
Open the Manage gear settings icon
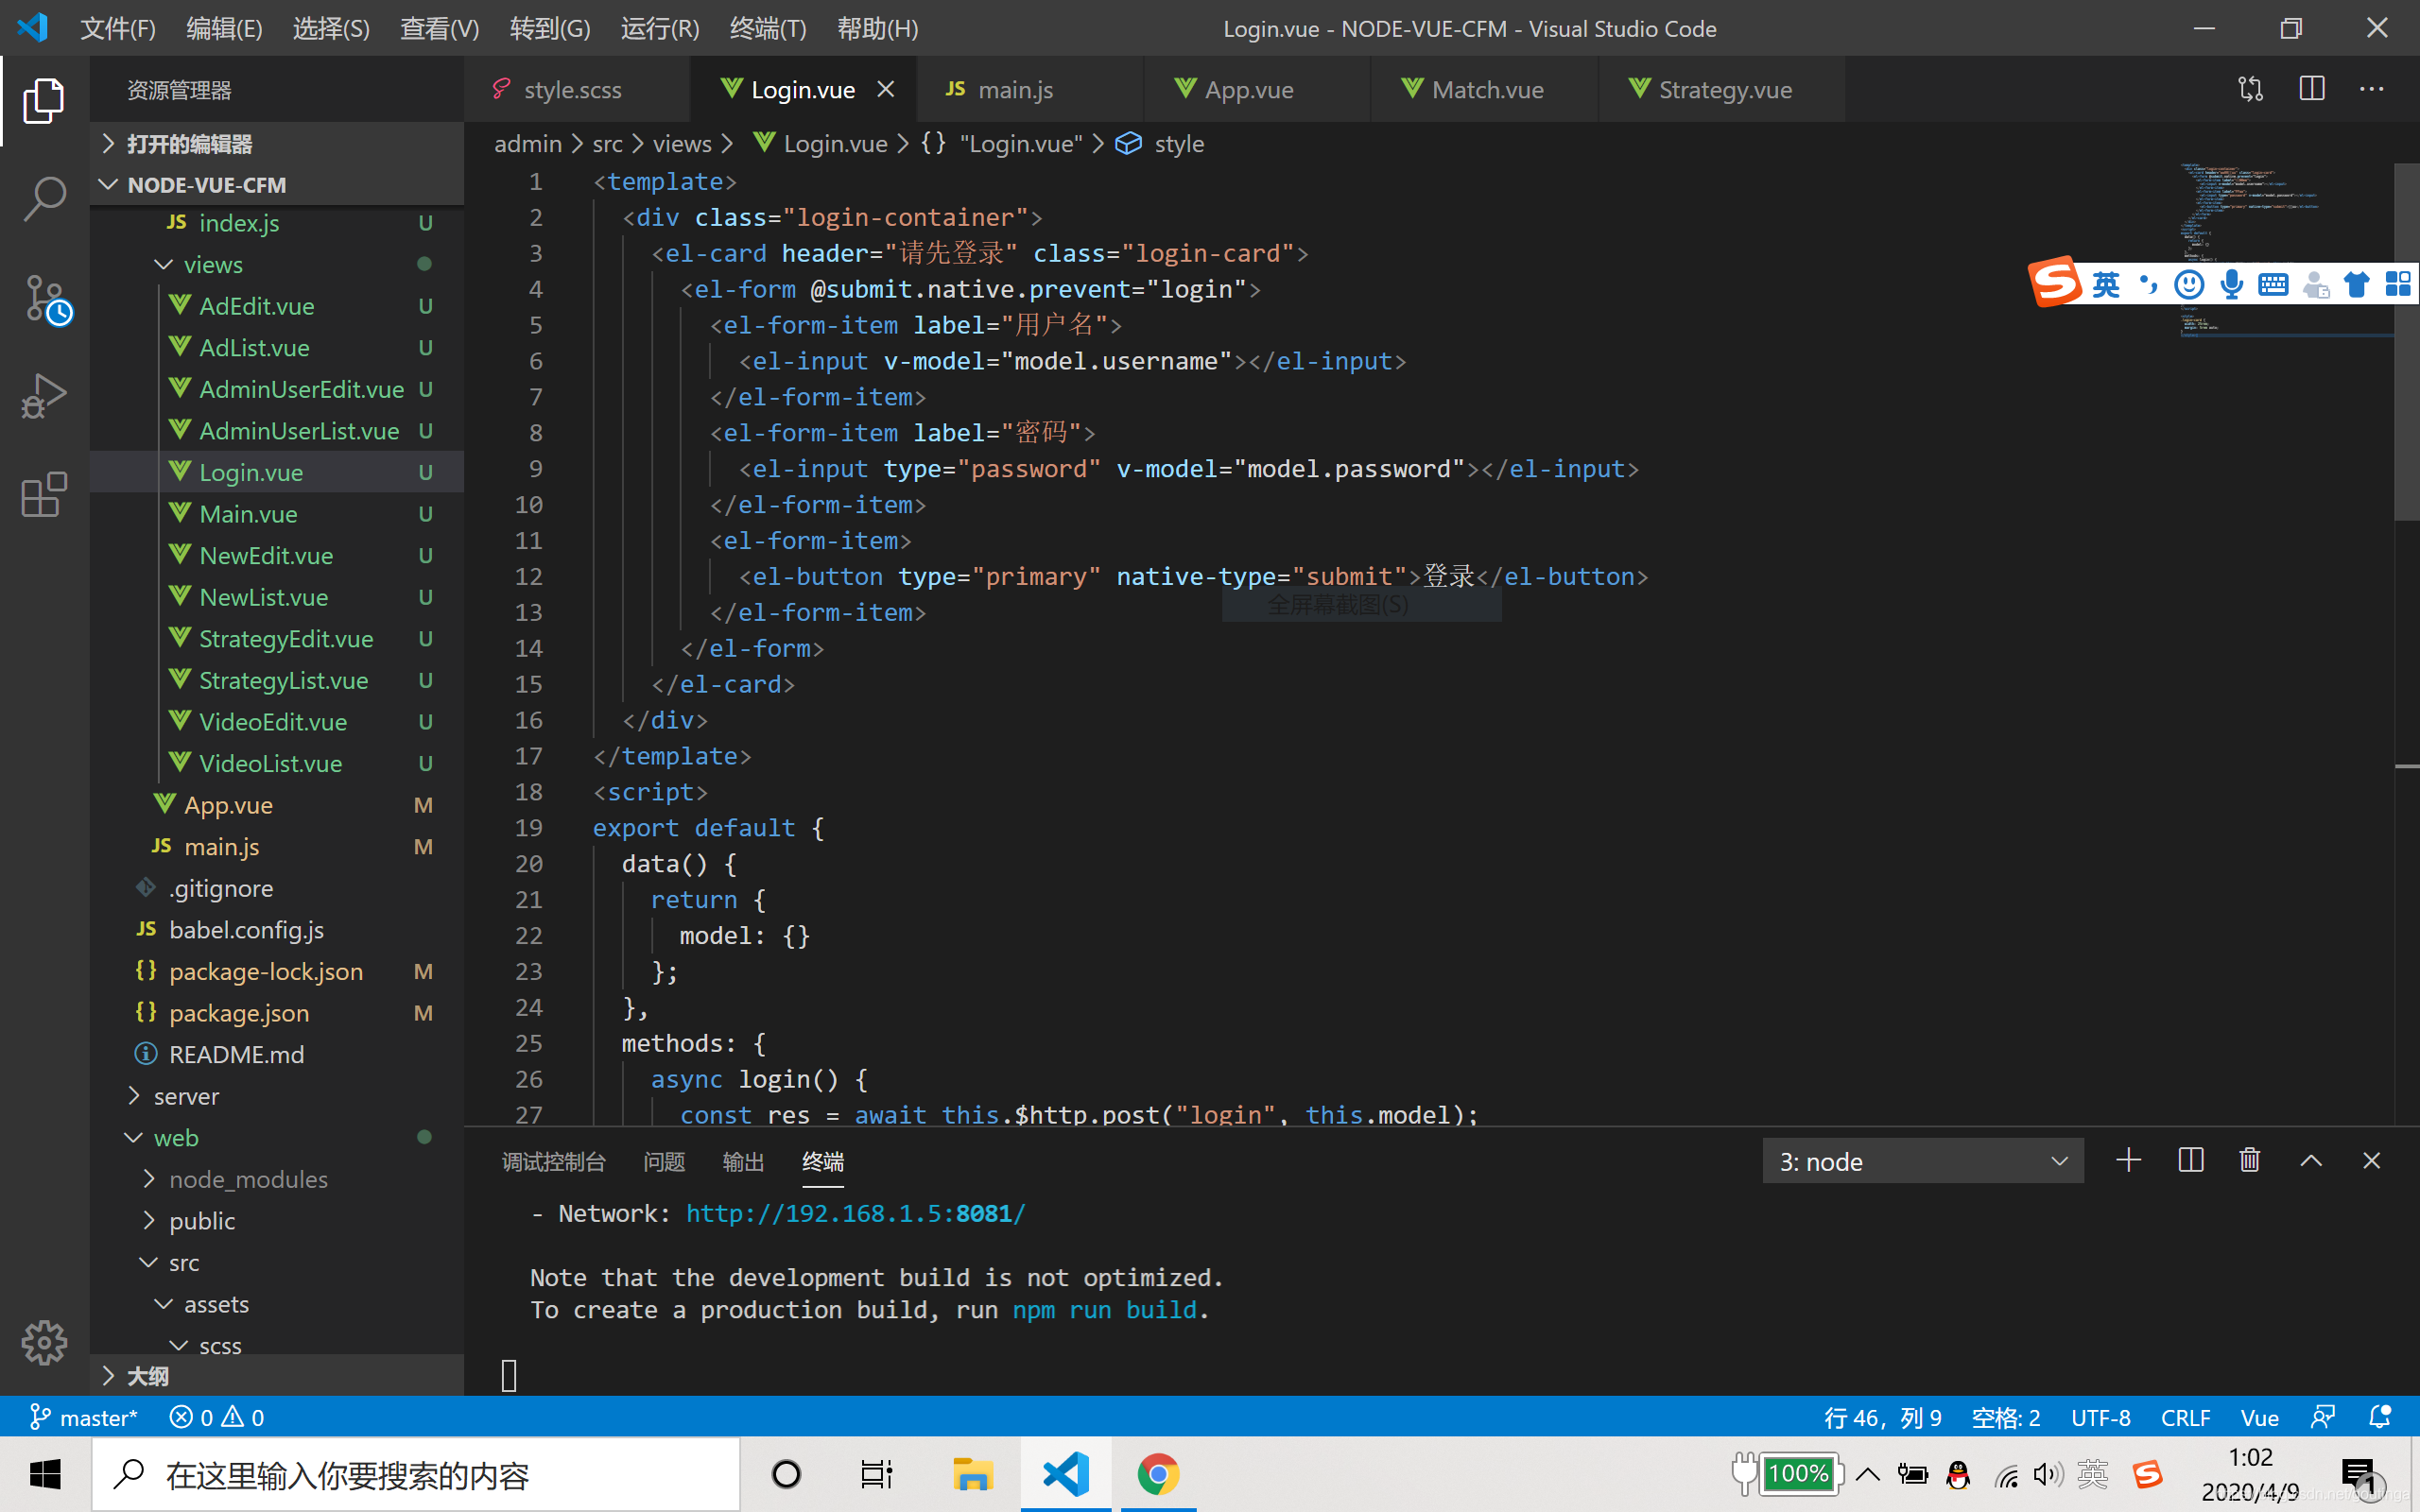coord(44,1342)
